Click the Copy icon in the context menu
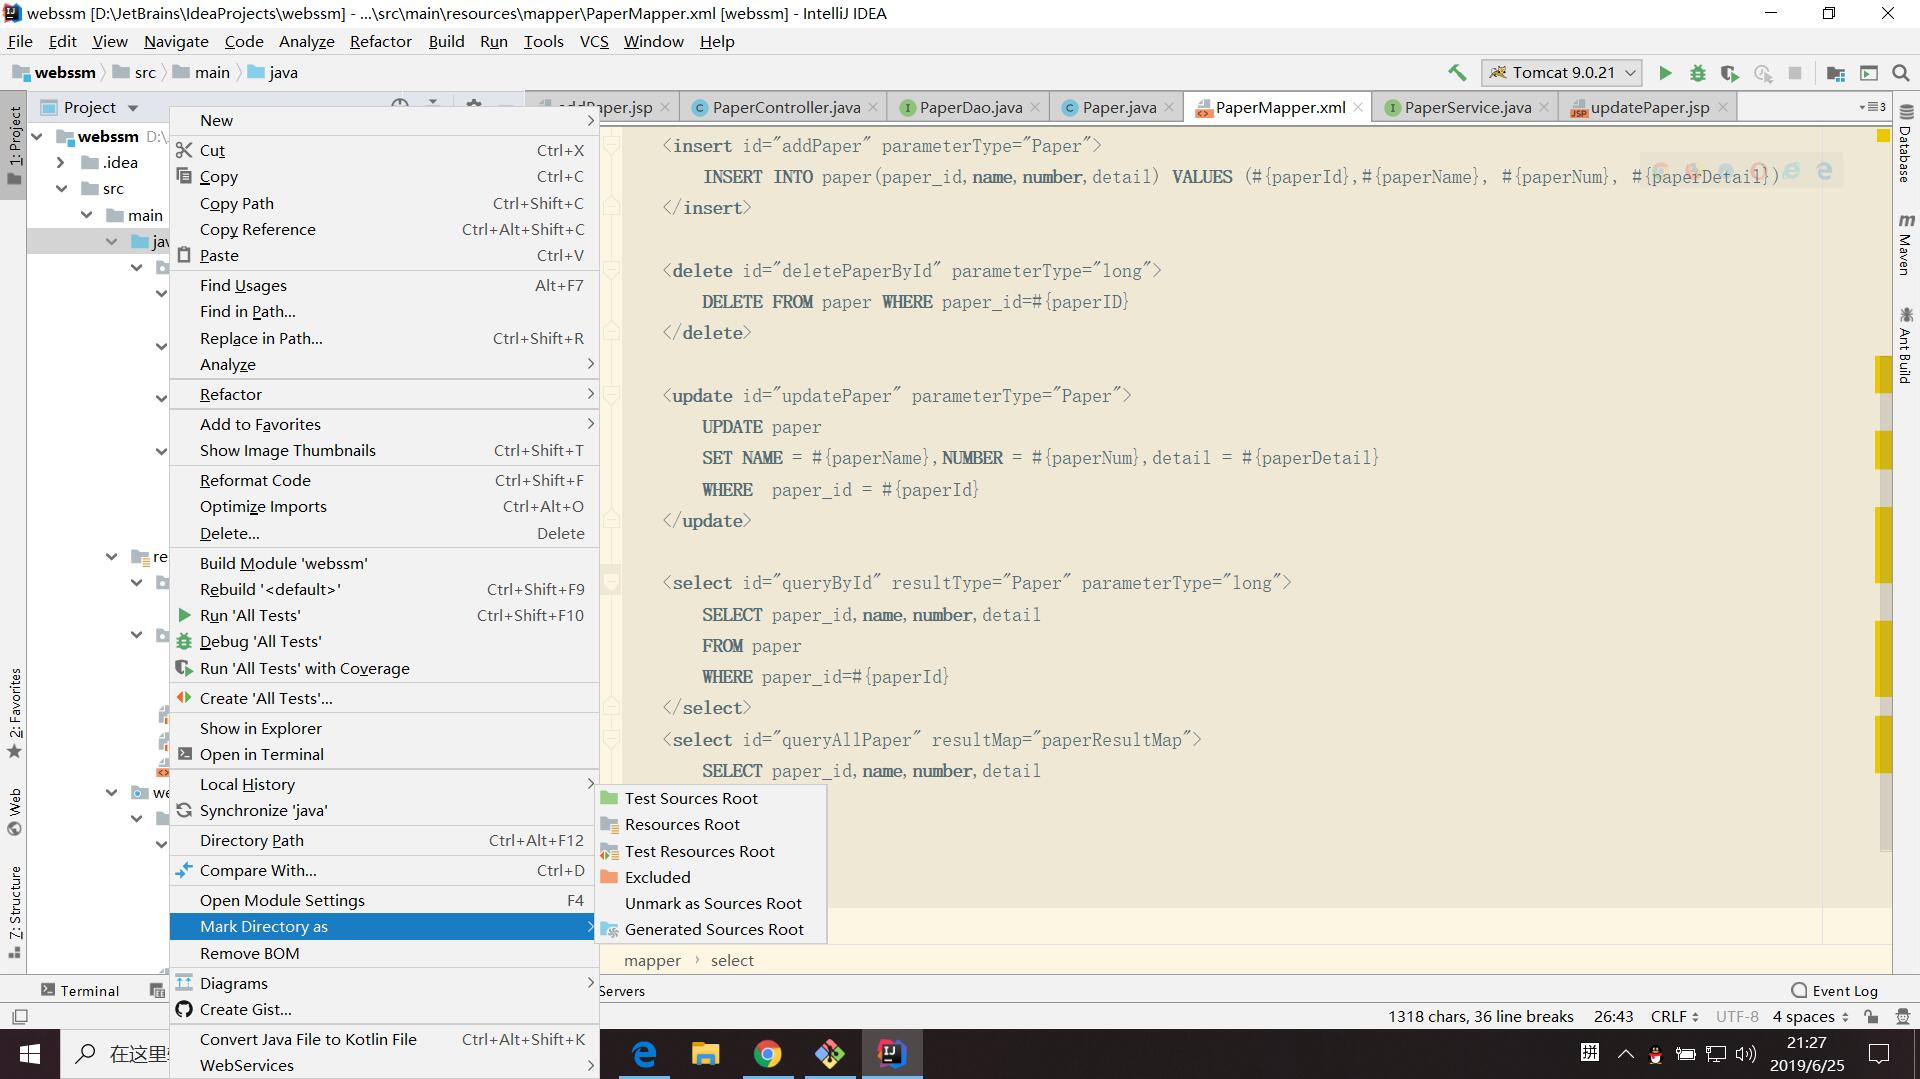This screenshot has width=1920, height=1079. (x=184, y=176)
